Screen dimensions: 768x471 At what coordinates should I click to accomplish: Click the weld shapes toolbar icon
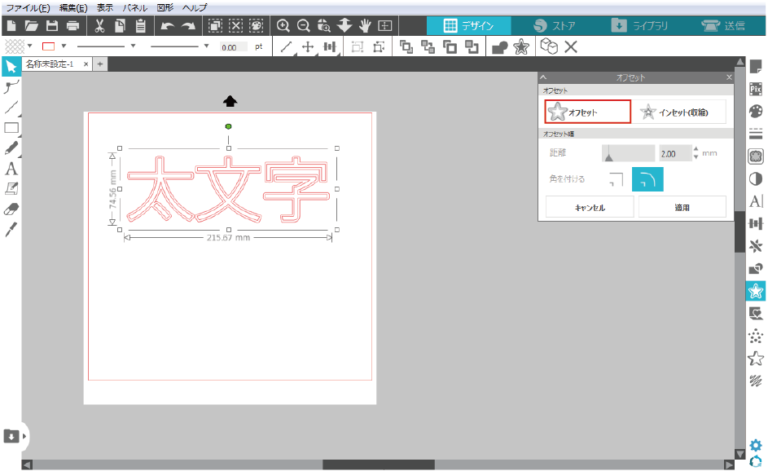pos(500,47)
